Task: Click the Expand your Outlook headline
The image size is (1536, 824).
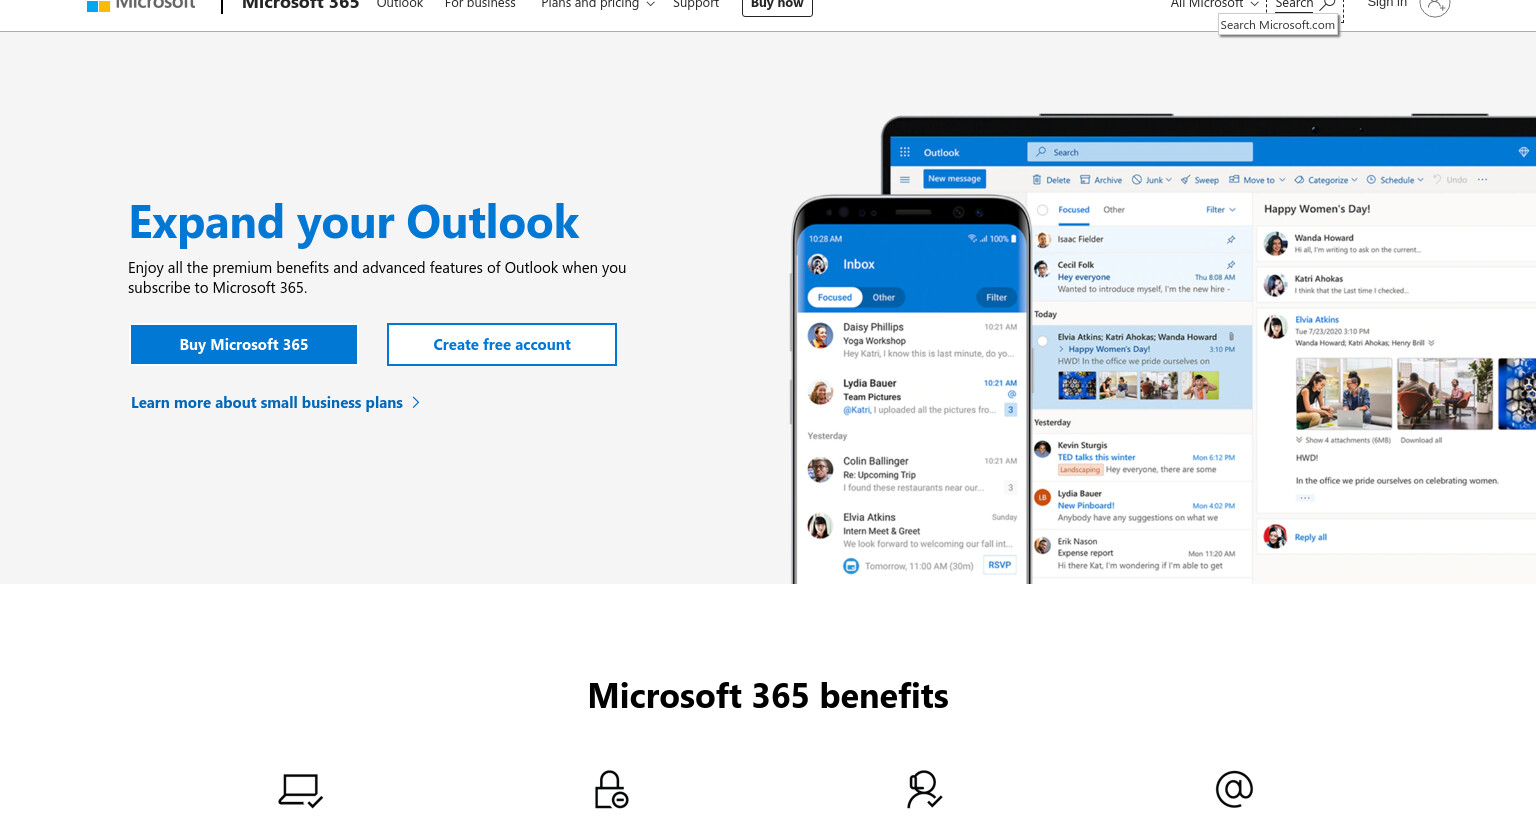Action: pos(354,222)
